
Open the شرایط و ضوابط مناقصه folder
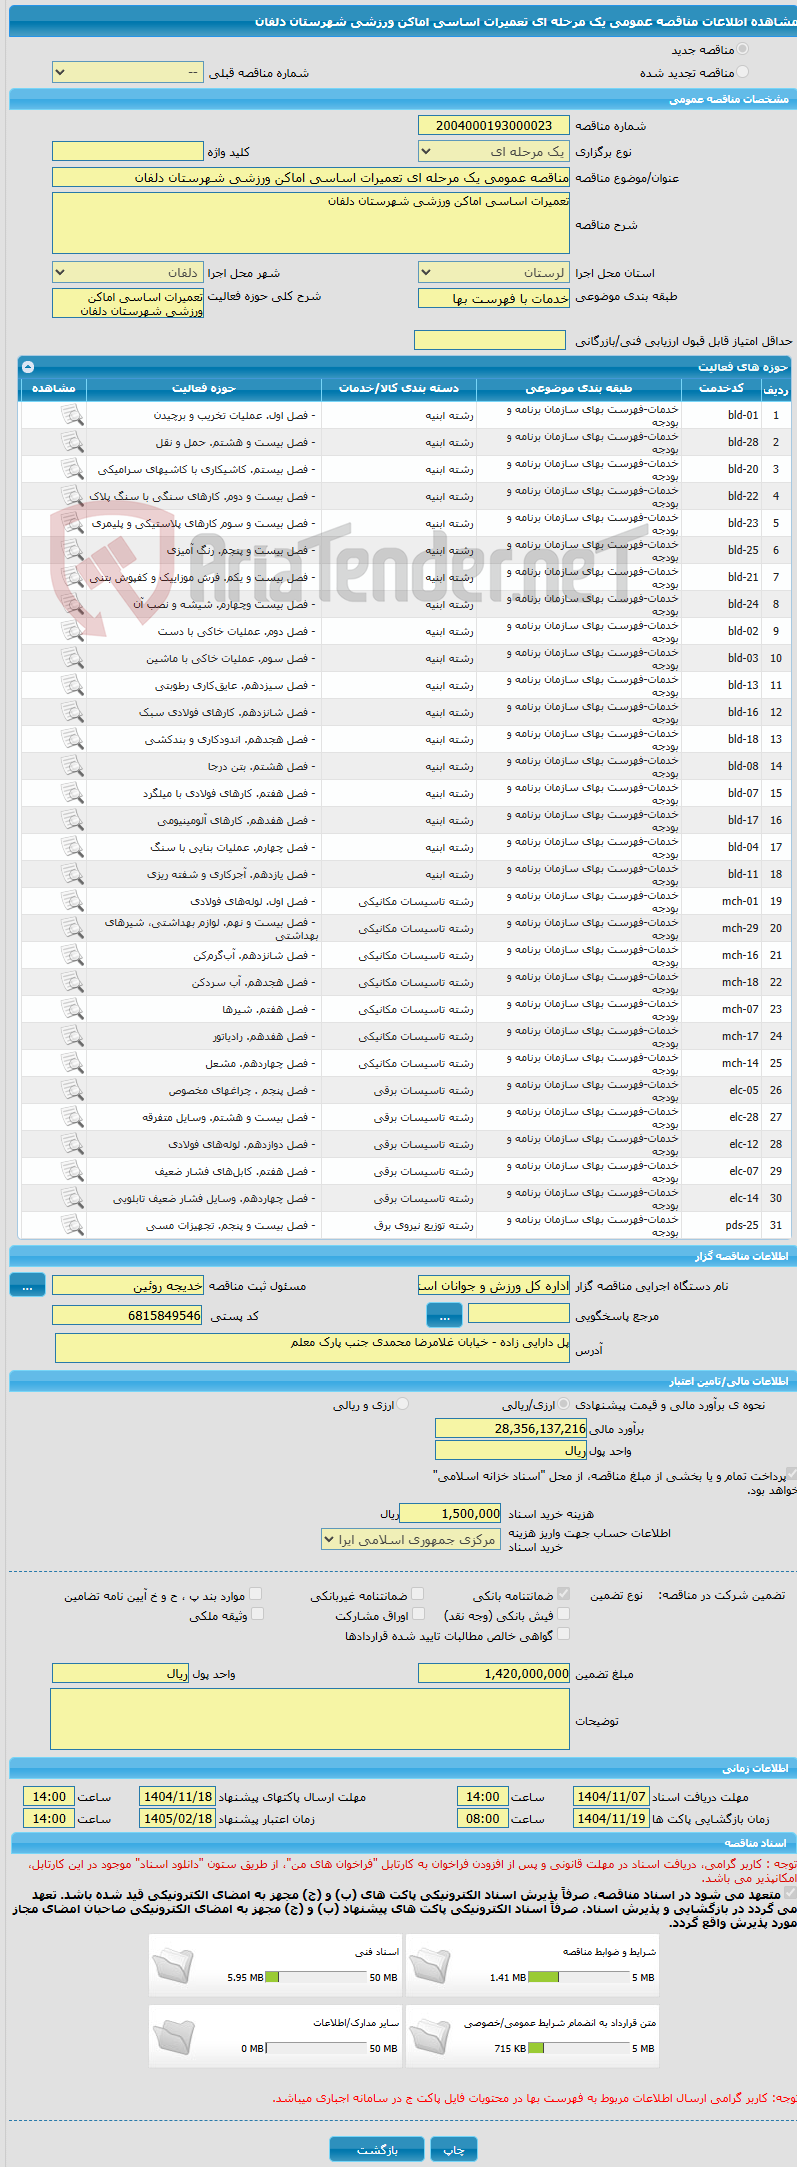pyautogui.click(x=430, y=1965)
